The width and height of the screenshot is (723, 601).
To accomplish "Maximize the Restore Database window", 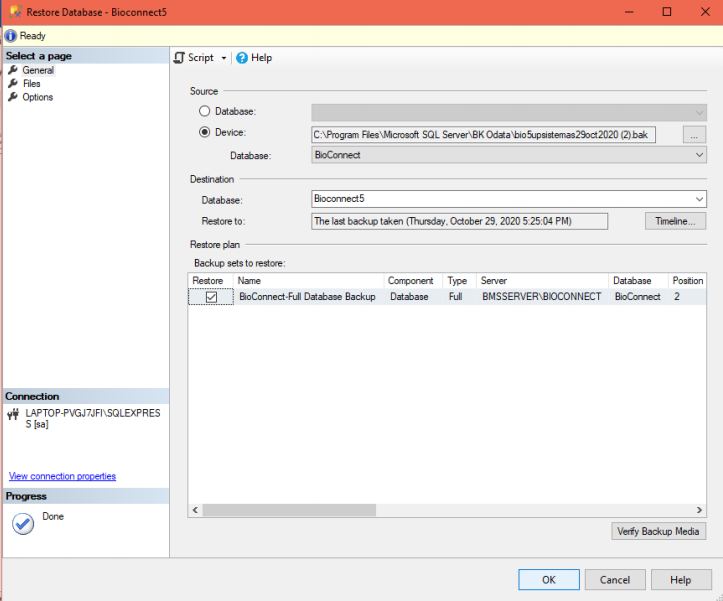I will pos(667,12).
